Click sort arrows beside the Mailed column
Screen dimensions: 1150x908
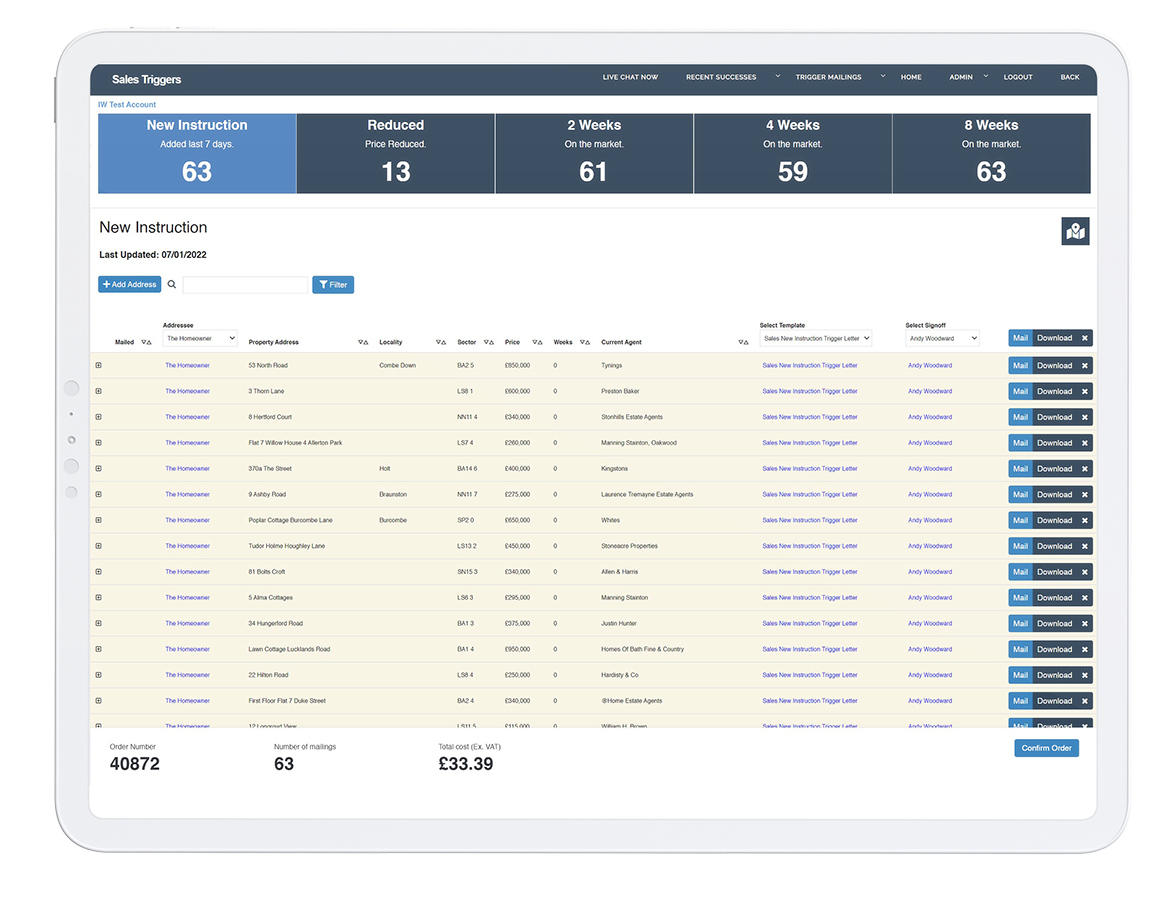pos(146,342)
